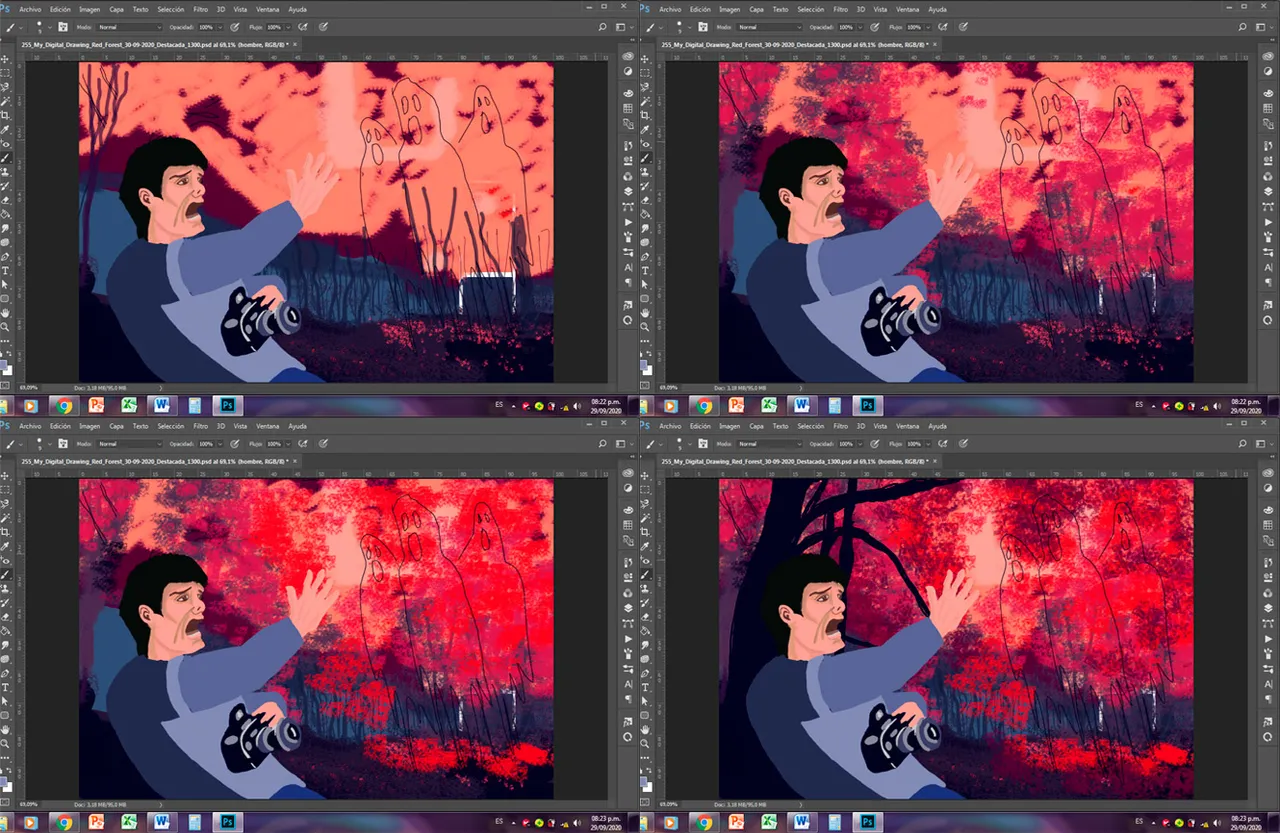Open the Opacidad dropdown in top-left window
The image size is (1280, 833).
(220, 27)
